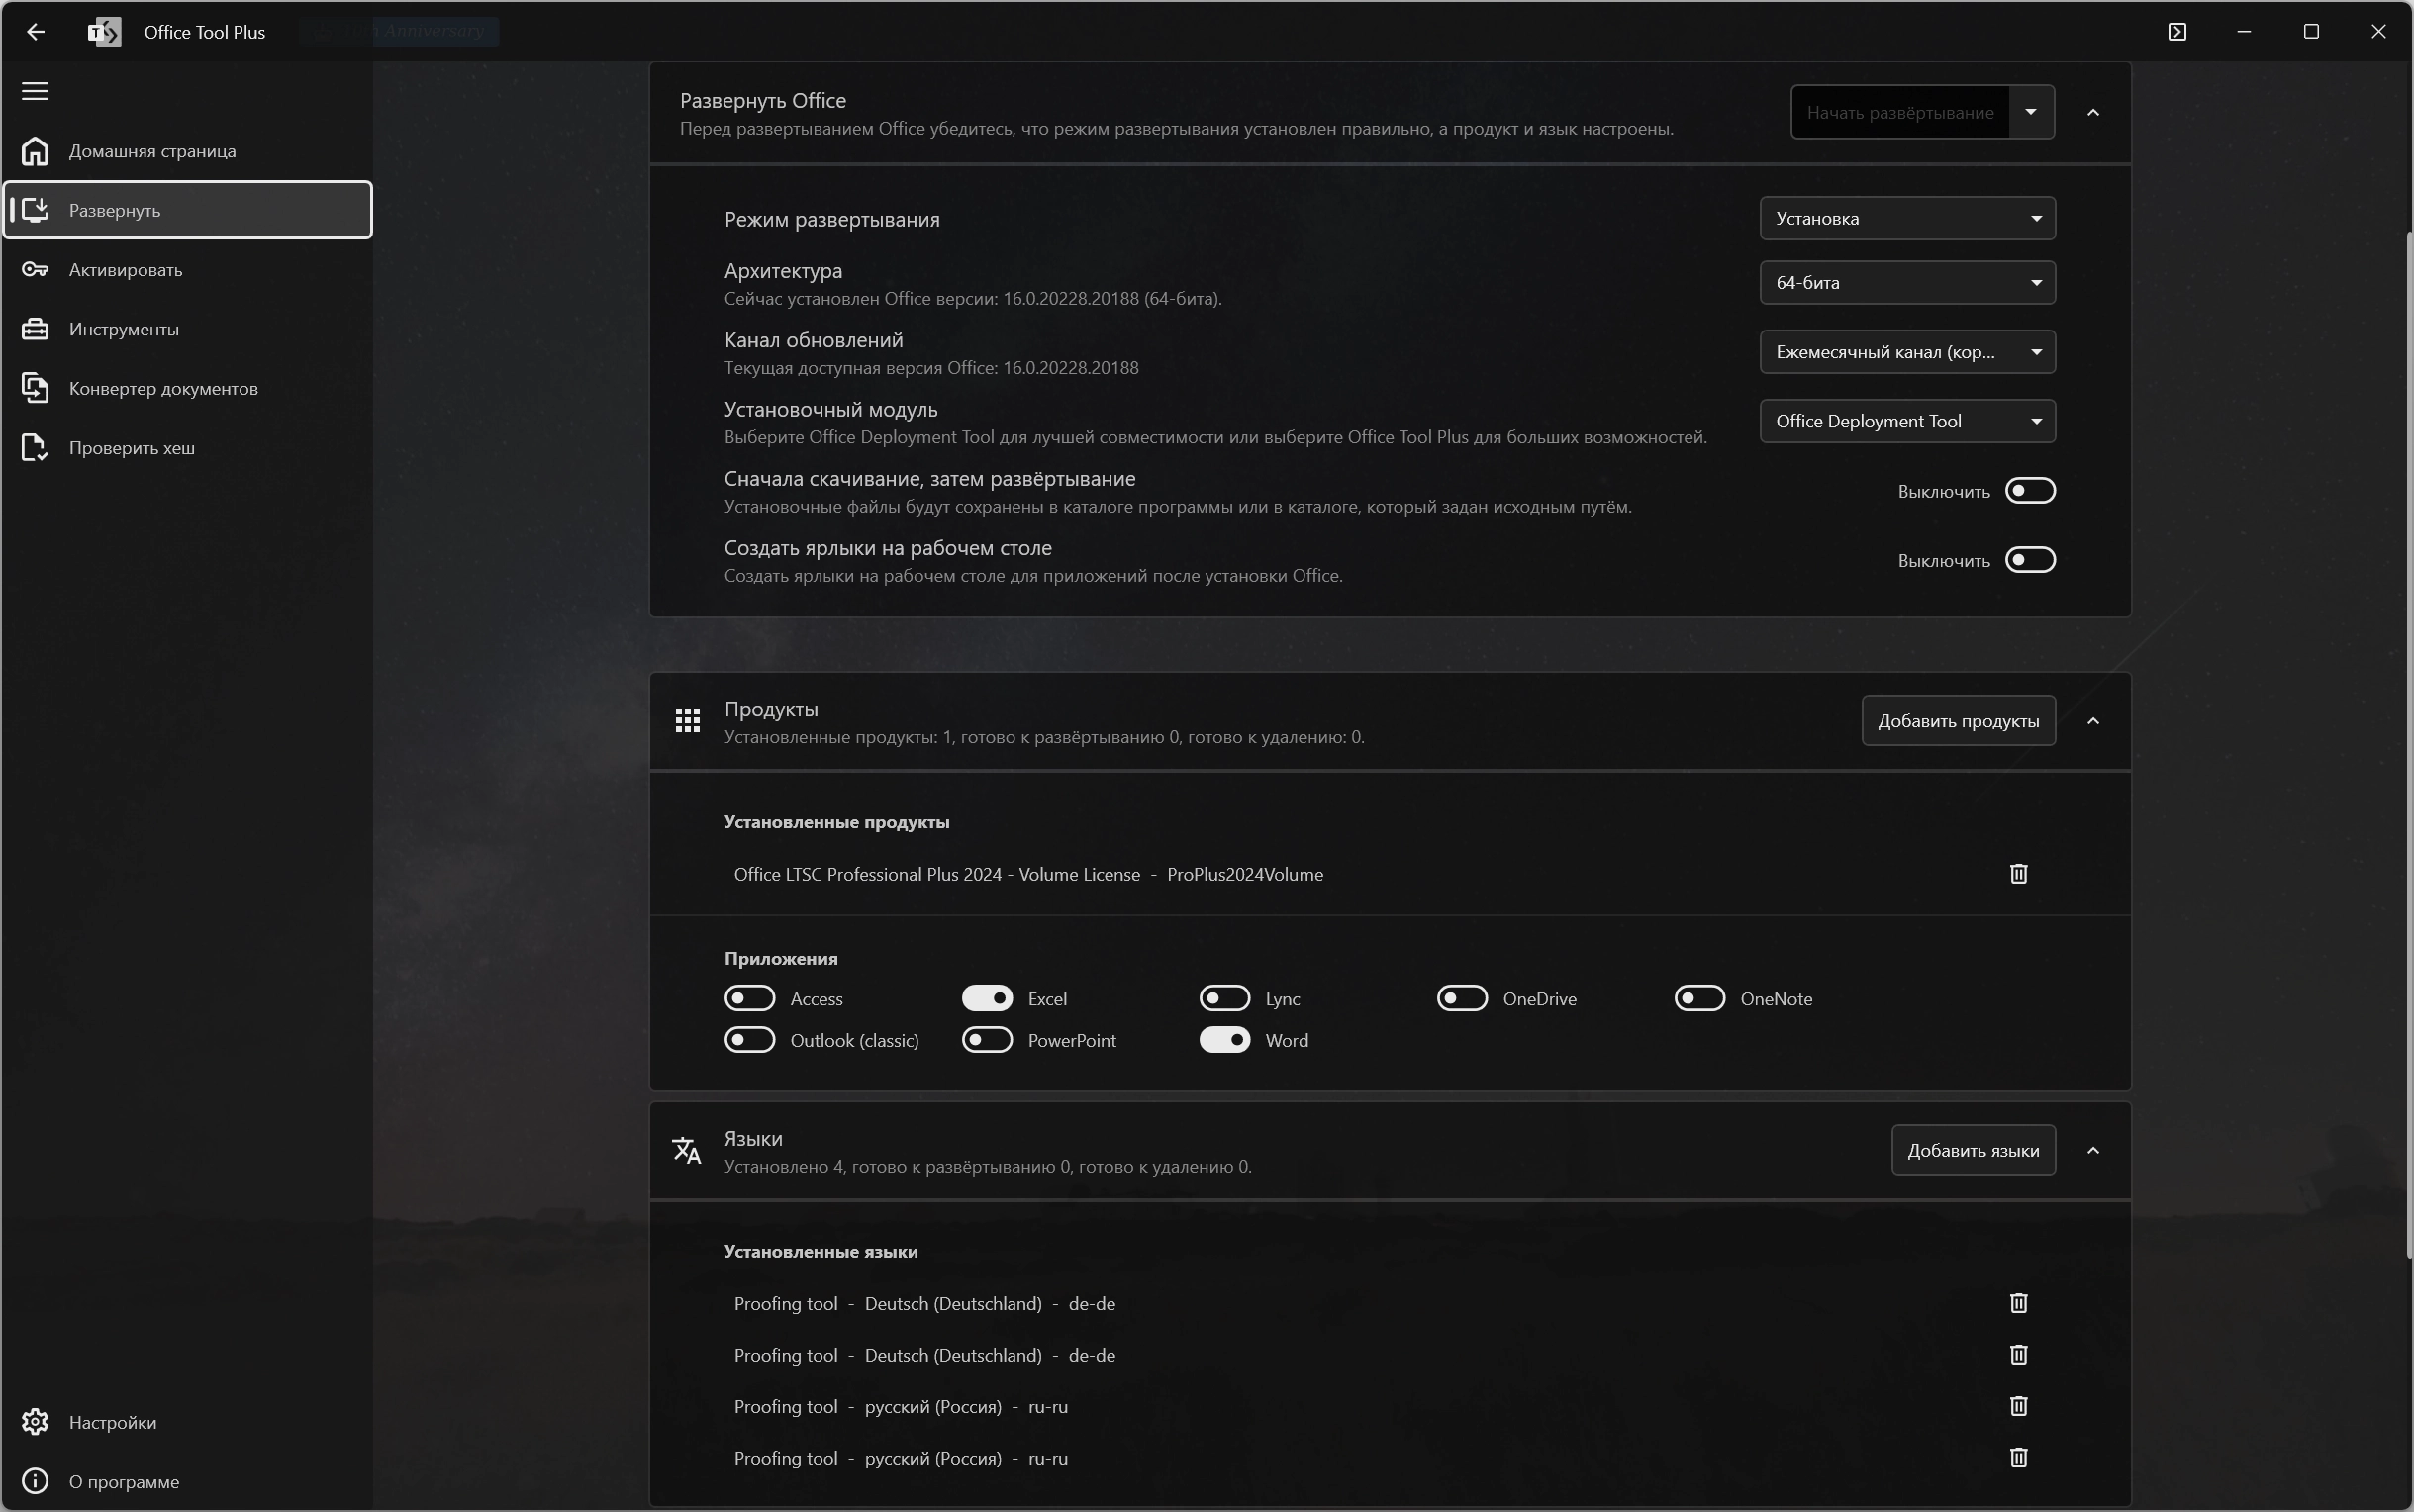Click the Добавить языки button
The height and width of the screenshot is (1512, 2414).
[x=1973, y=1150]
